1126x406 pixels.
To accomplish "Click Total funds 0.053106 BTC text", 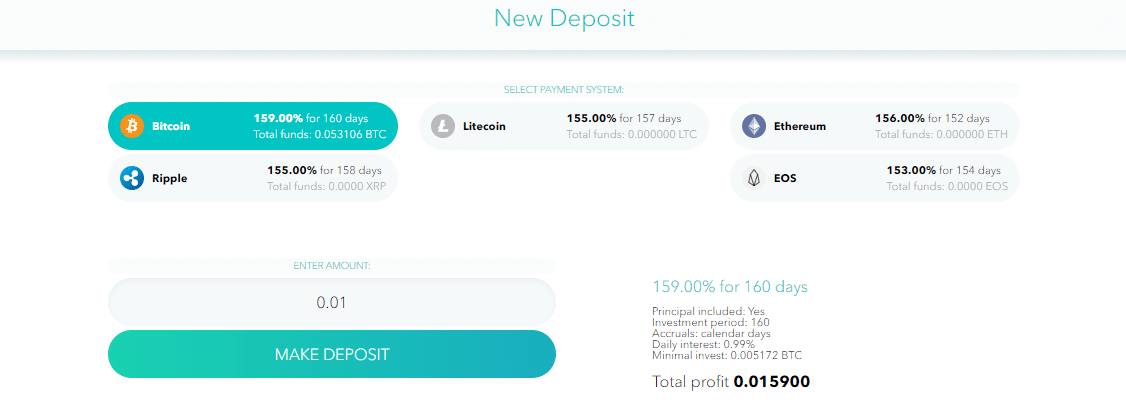I will pos(320,134).
